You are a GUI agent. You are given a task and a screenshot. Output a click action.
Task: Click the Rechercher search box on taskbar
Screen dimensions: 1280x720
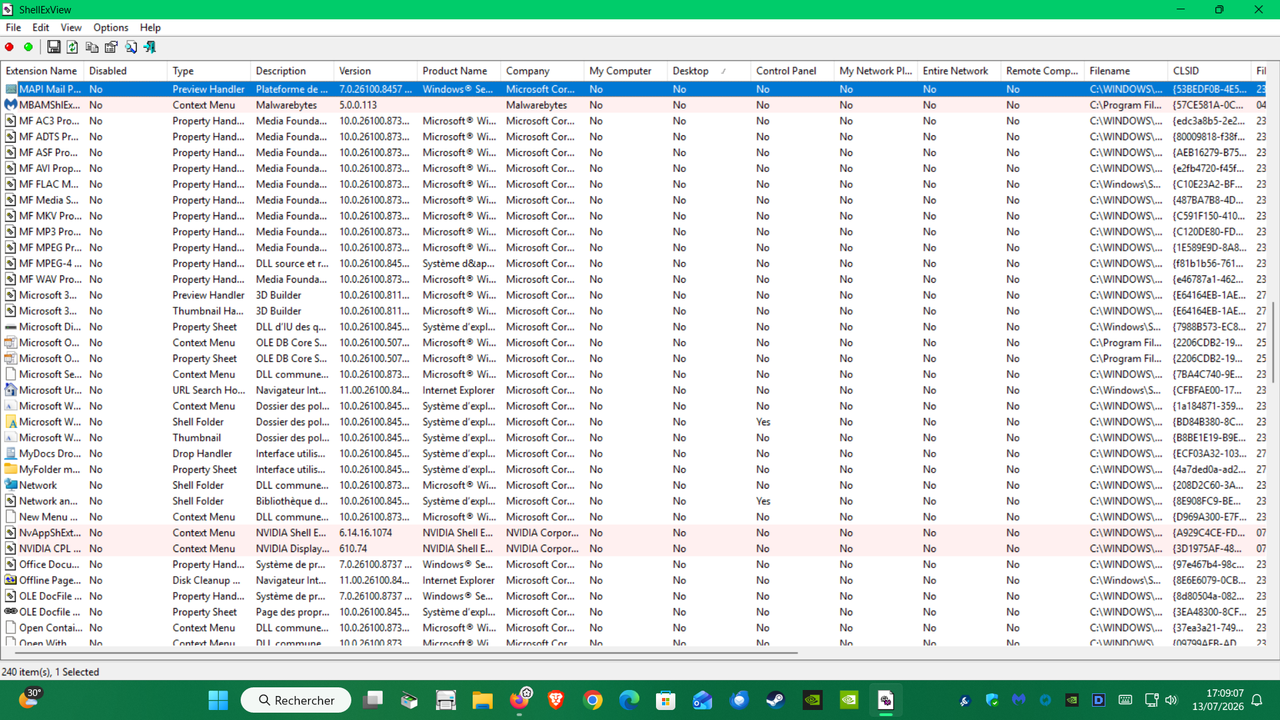[296, 700]
